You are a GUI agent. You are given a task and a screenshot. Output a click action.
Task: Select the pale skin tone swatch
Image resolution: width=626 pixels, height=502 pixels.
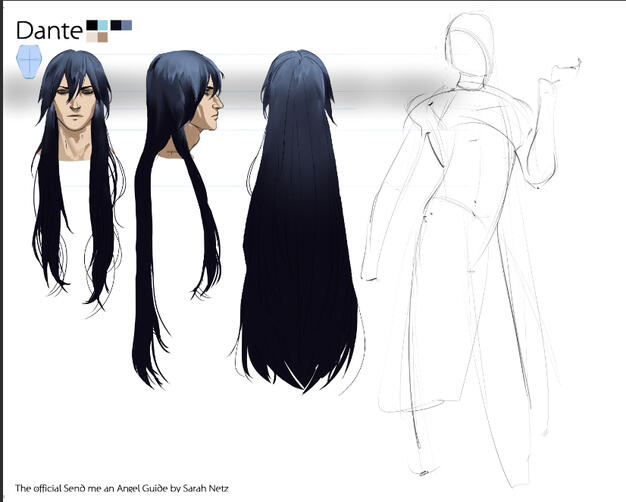coord(92,37)
